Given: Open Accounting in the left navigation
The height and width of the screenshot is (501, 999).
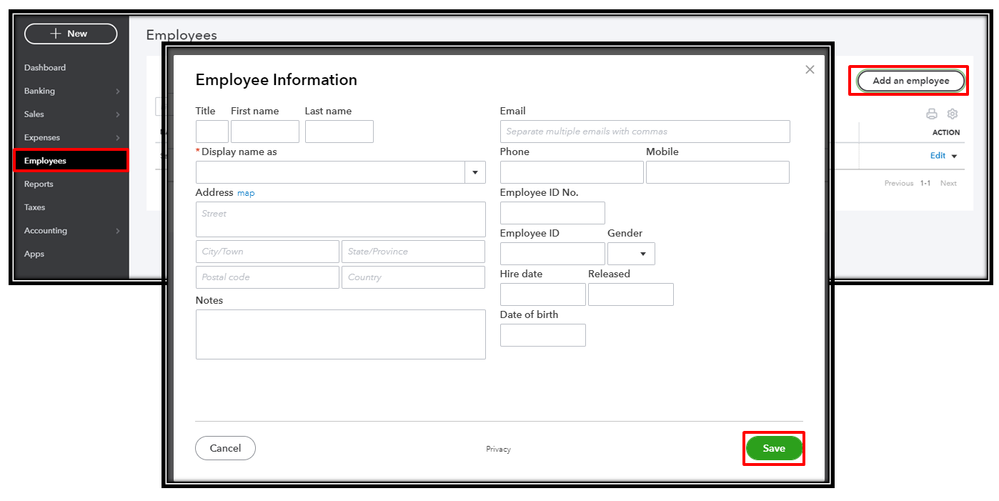Looking at the screenshot, I should 45,231.
